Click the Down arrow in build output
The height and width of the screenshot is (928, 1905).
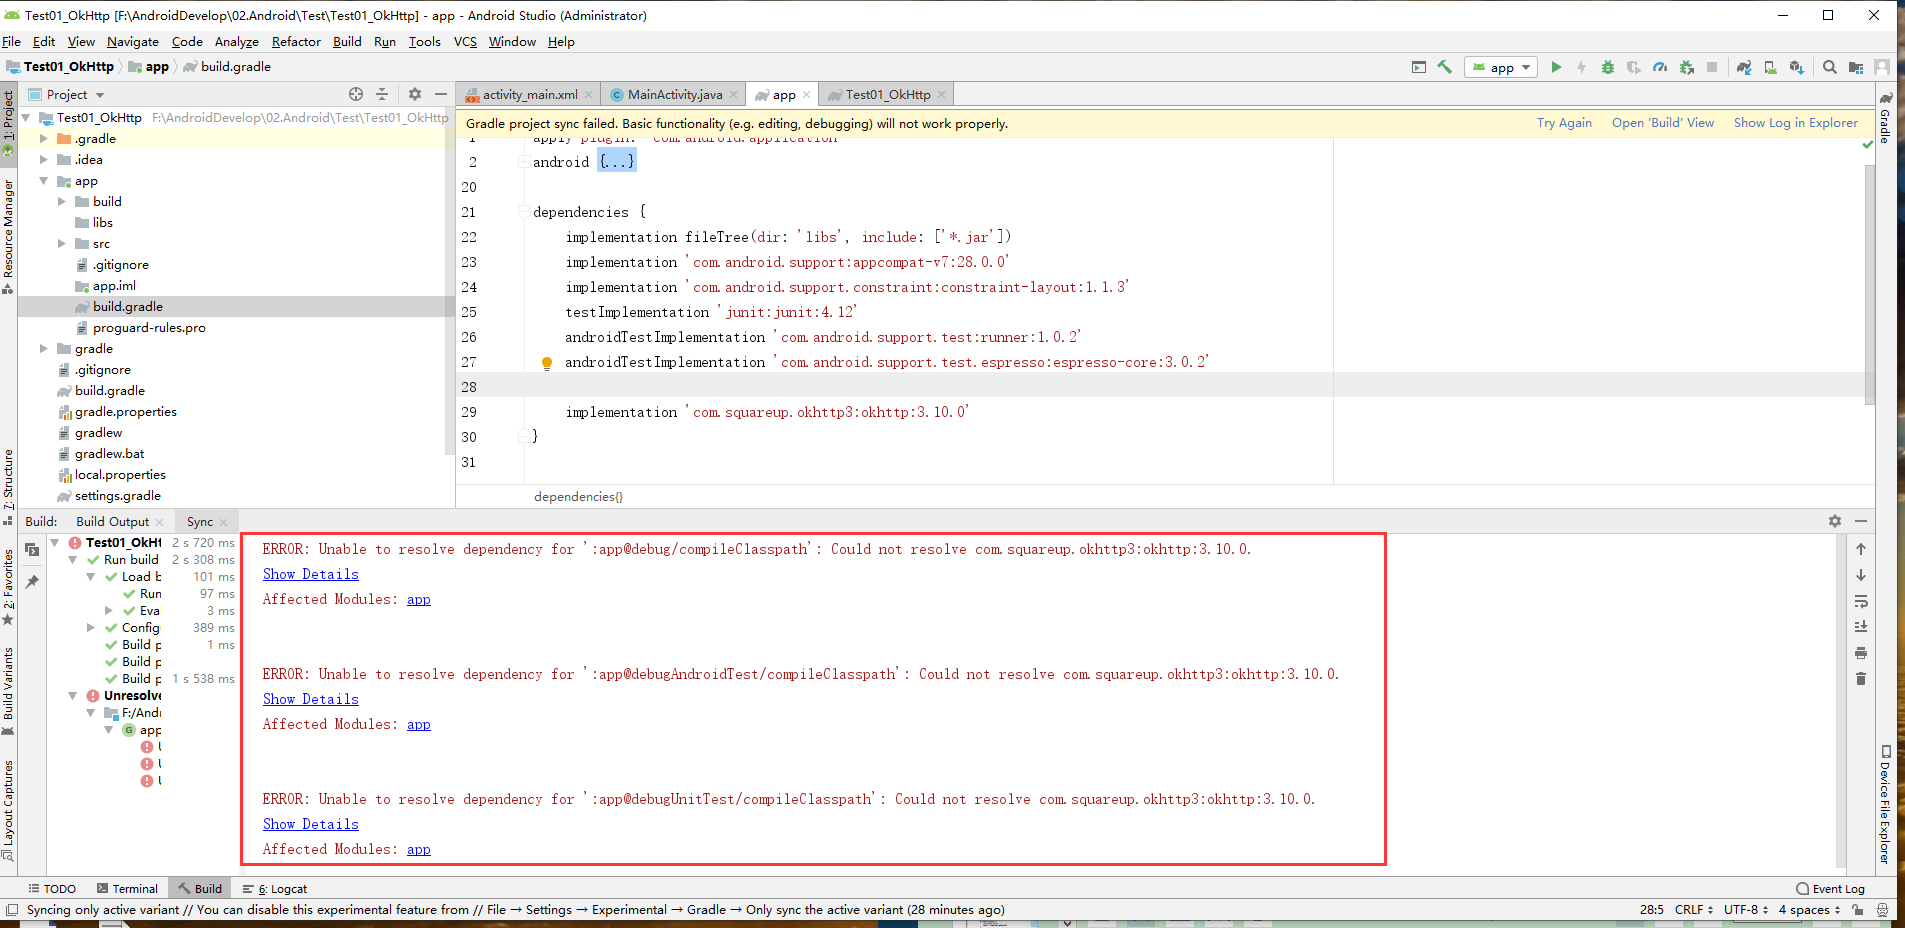pyautogui.click(x=1861, y=575)
